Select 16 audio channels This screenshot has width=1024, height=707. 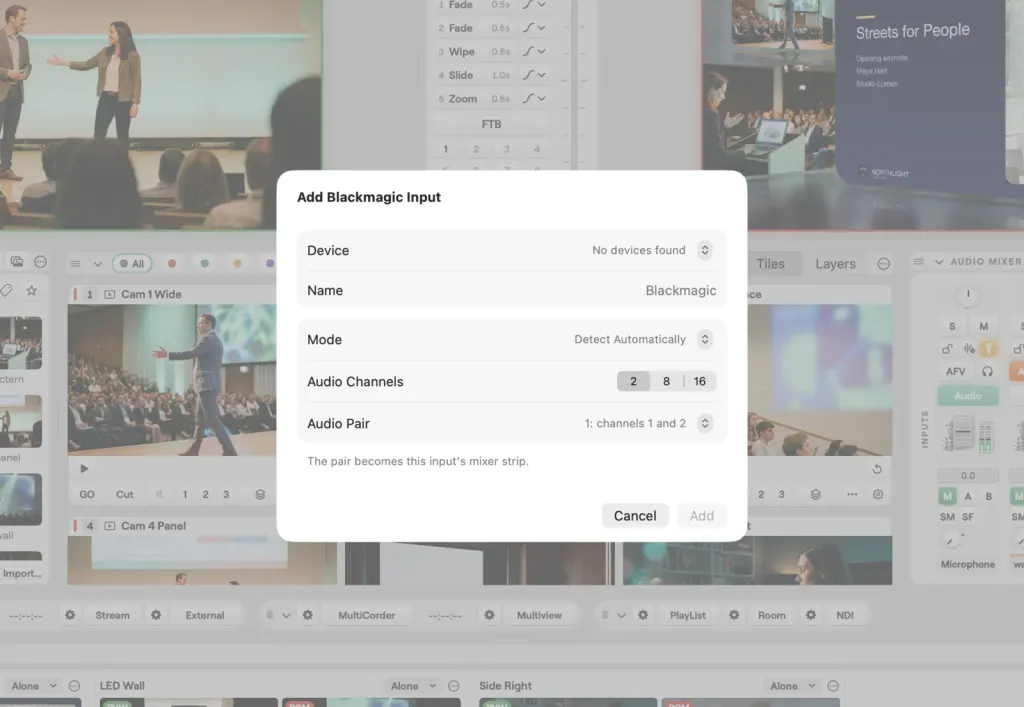pos(699,381)
